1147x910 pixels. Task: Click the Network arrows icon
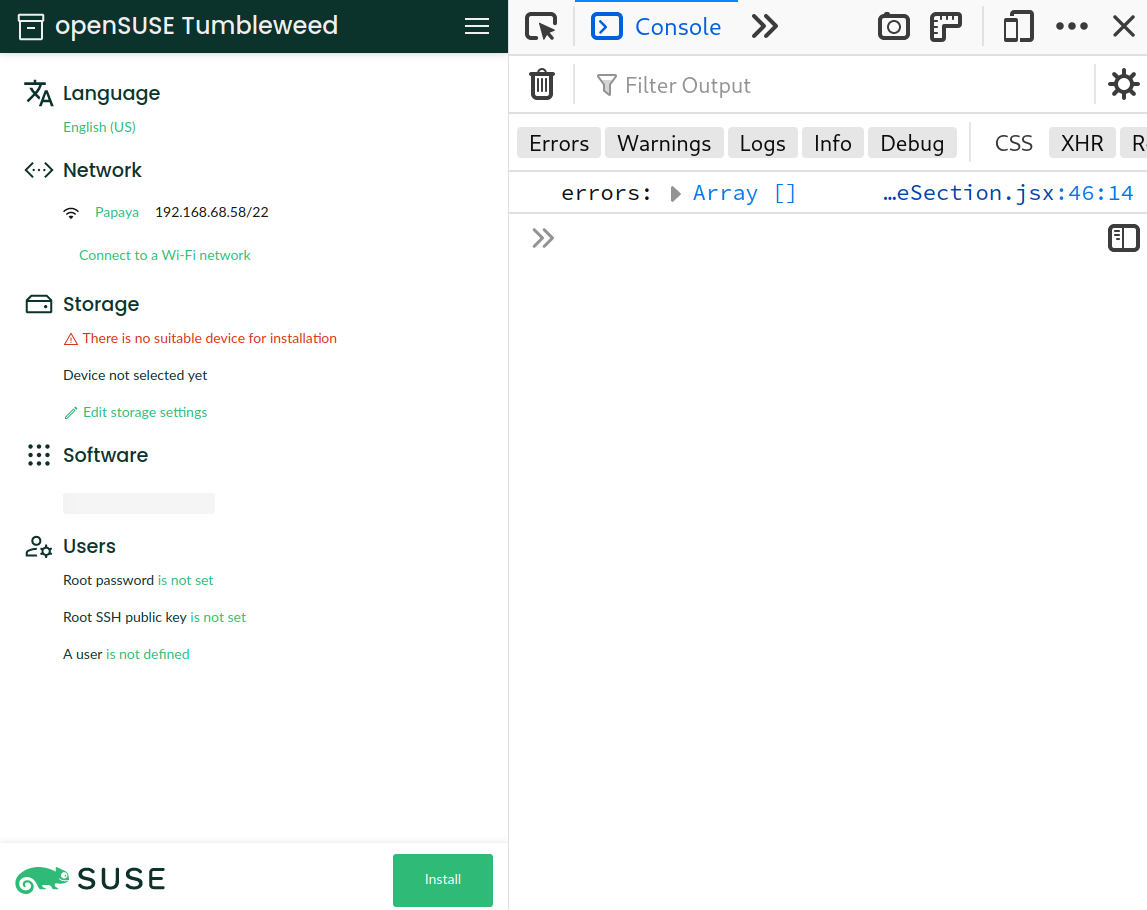click(x=39, y=170)
